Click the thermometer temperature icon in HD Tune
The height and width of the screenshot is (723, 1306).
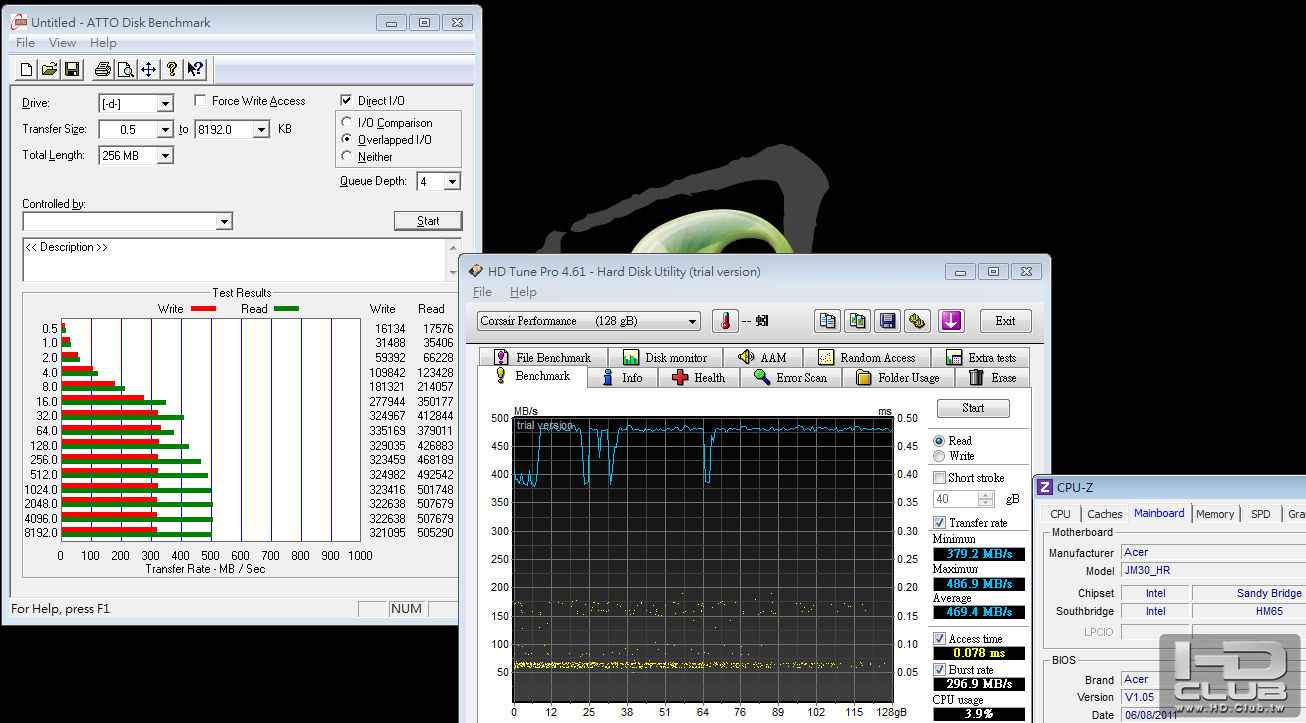[x=725, y=321]
